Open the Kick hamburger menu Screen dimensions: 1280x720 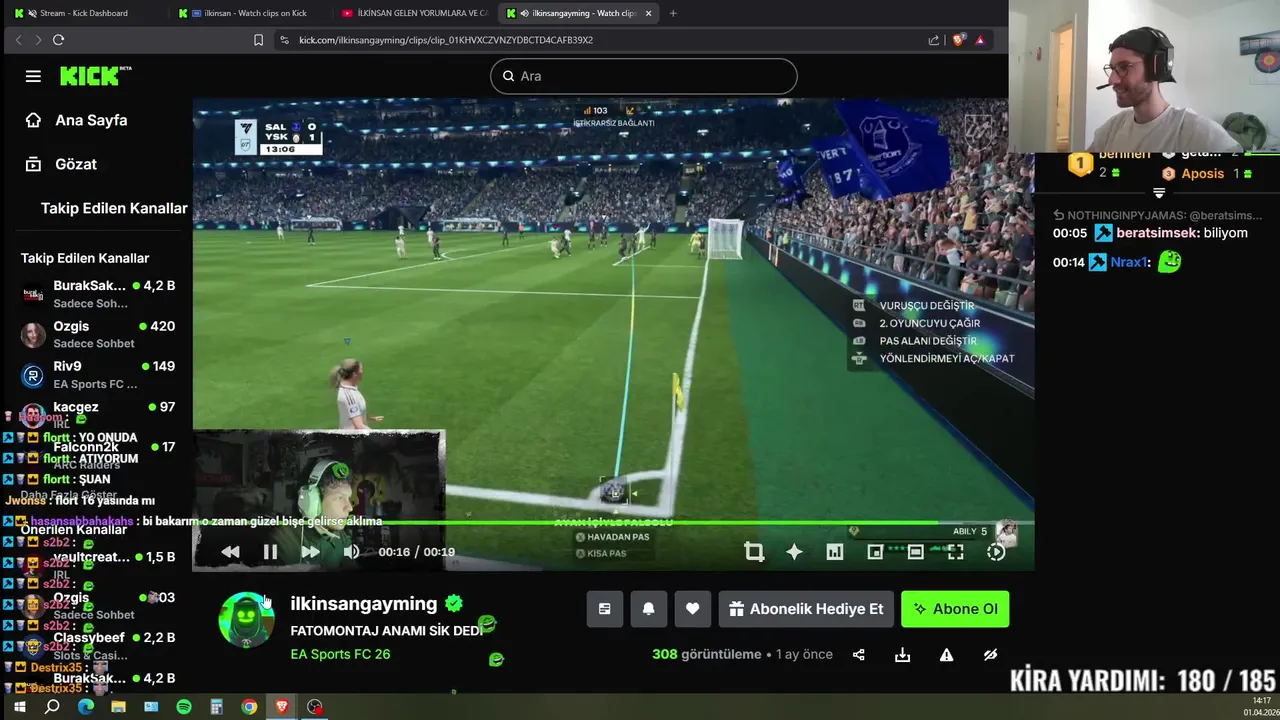coord(33,76)
